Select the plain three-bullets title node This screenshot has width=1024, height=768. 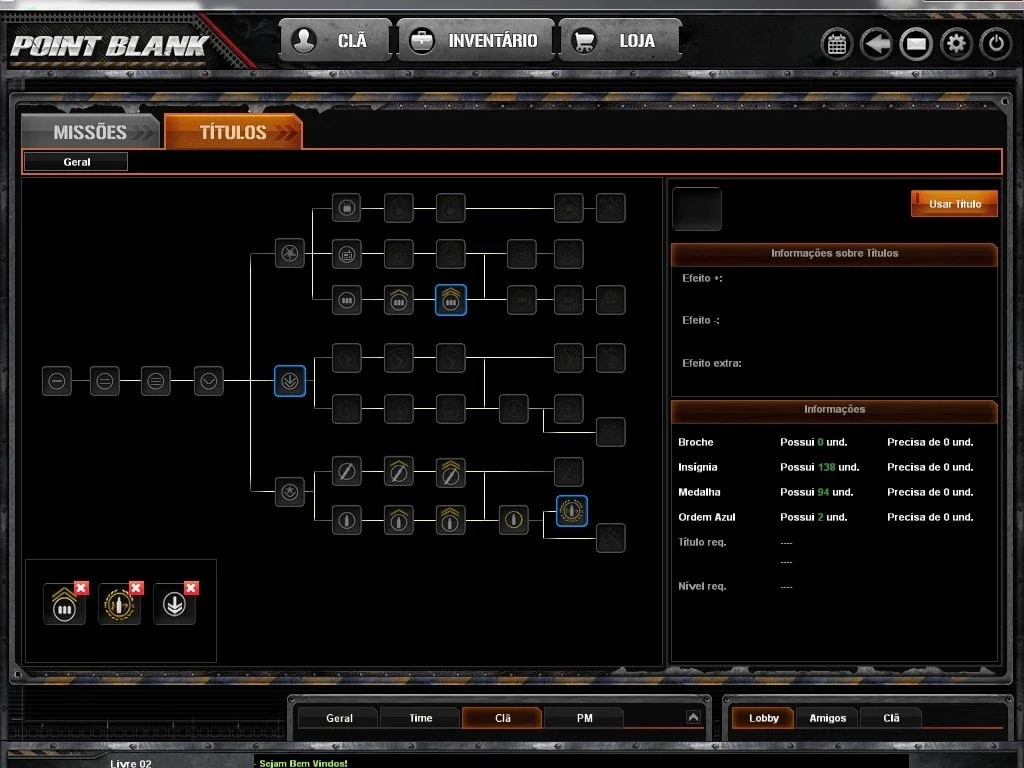click(x=347, y=300)
